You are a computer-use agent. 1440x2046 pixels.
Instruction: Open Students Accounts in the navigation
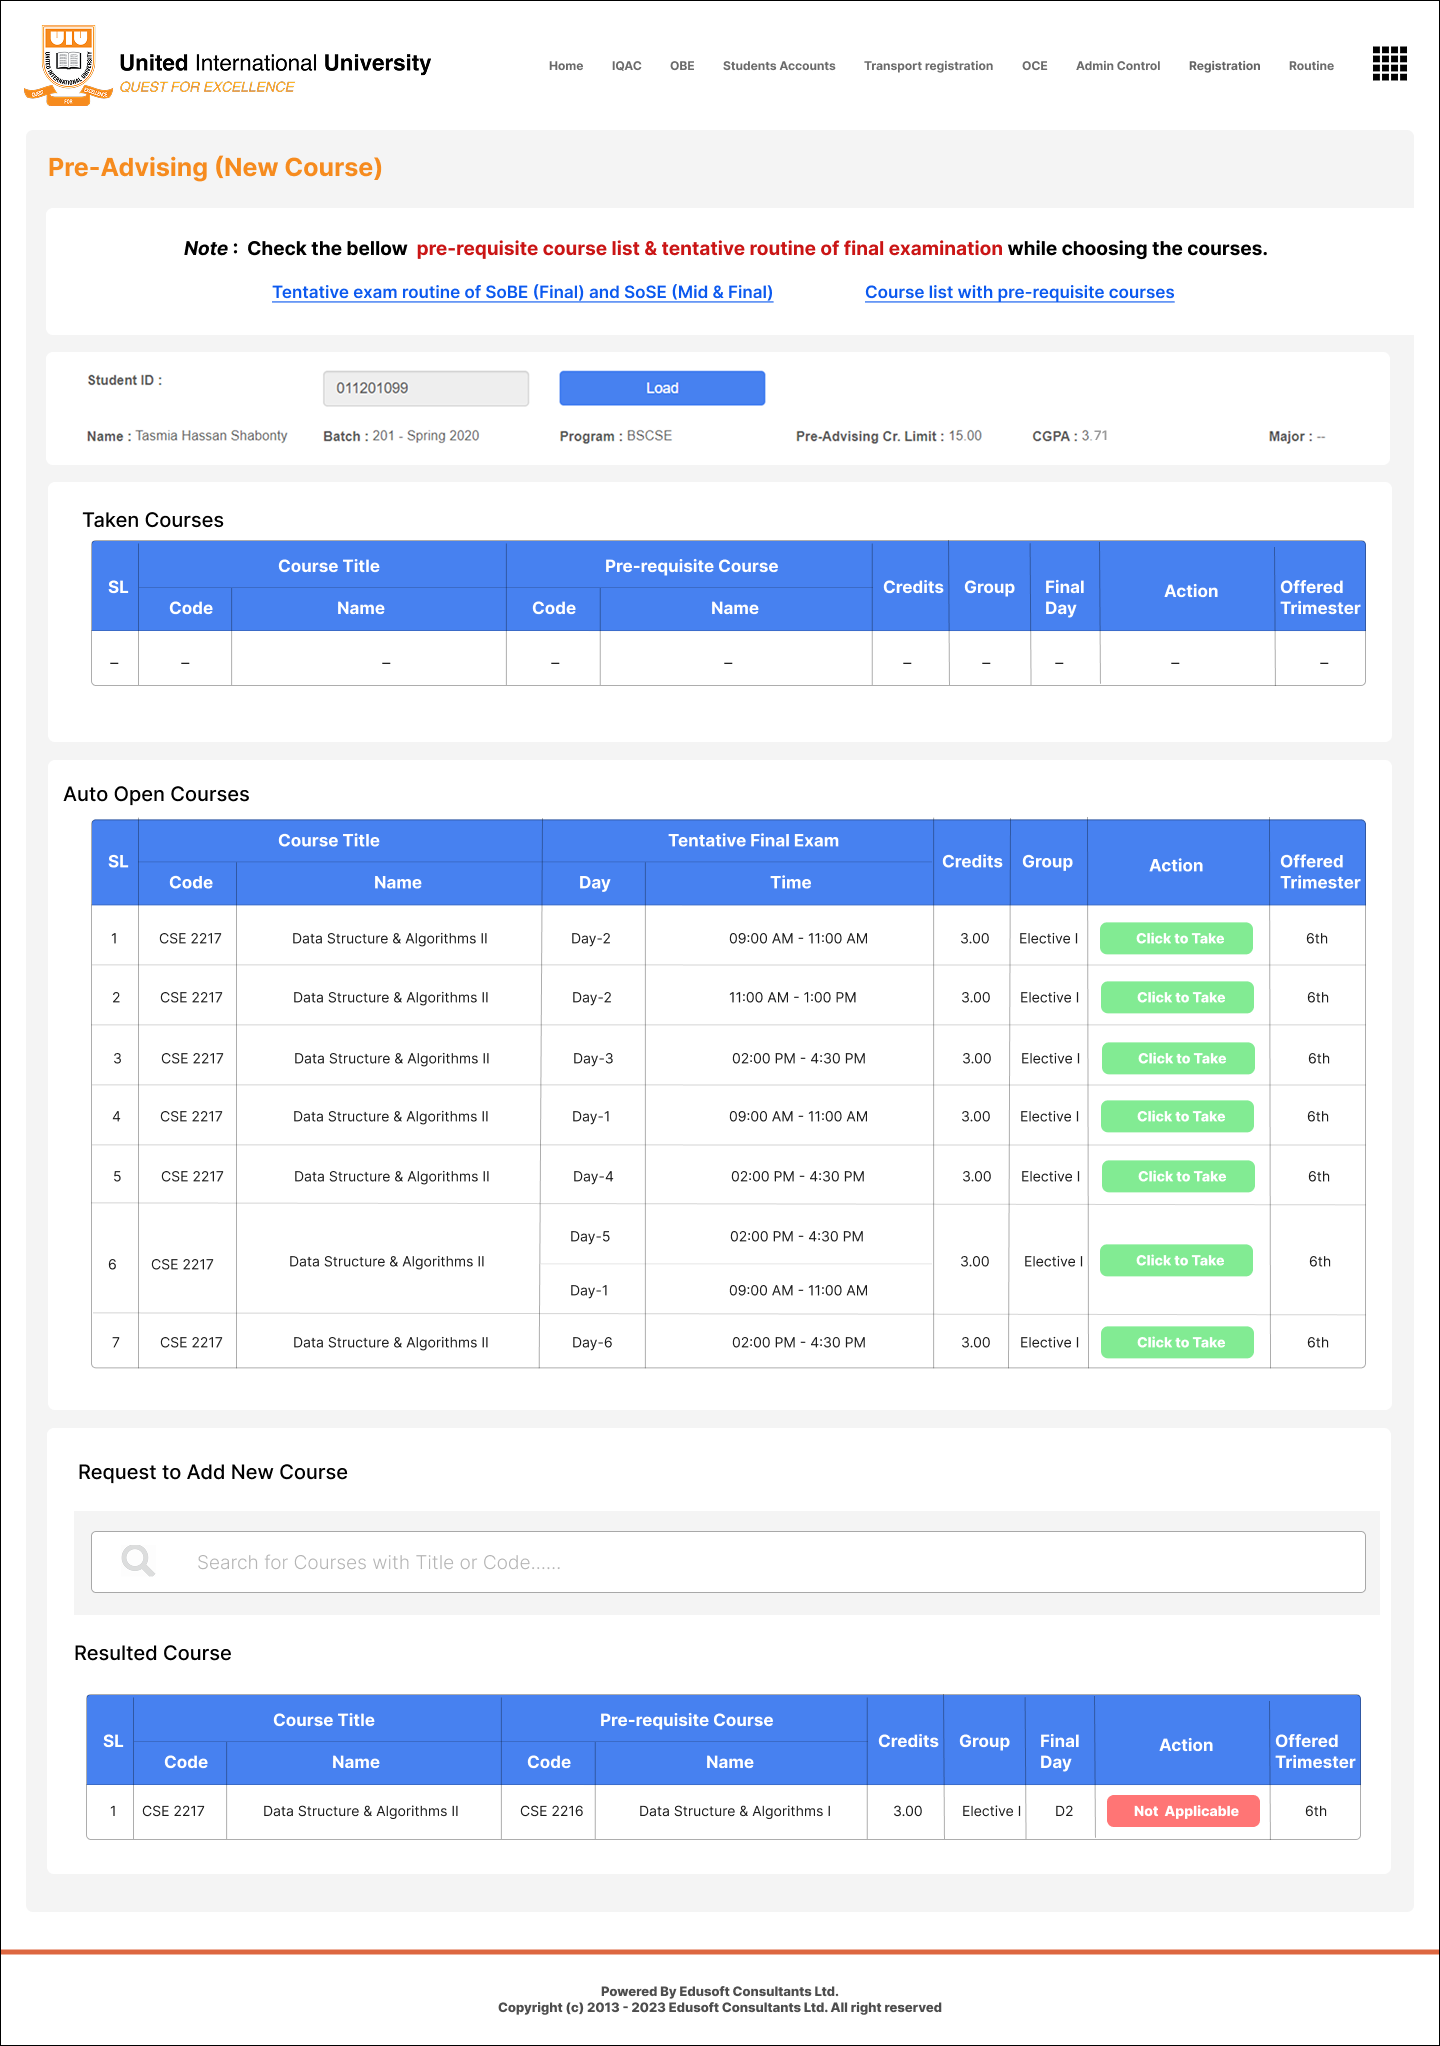778,66
